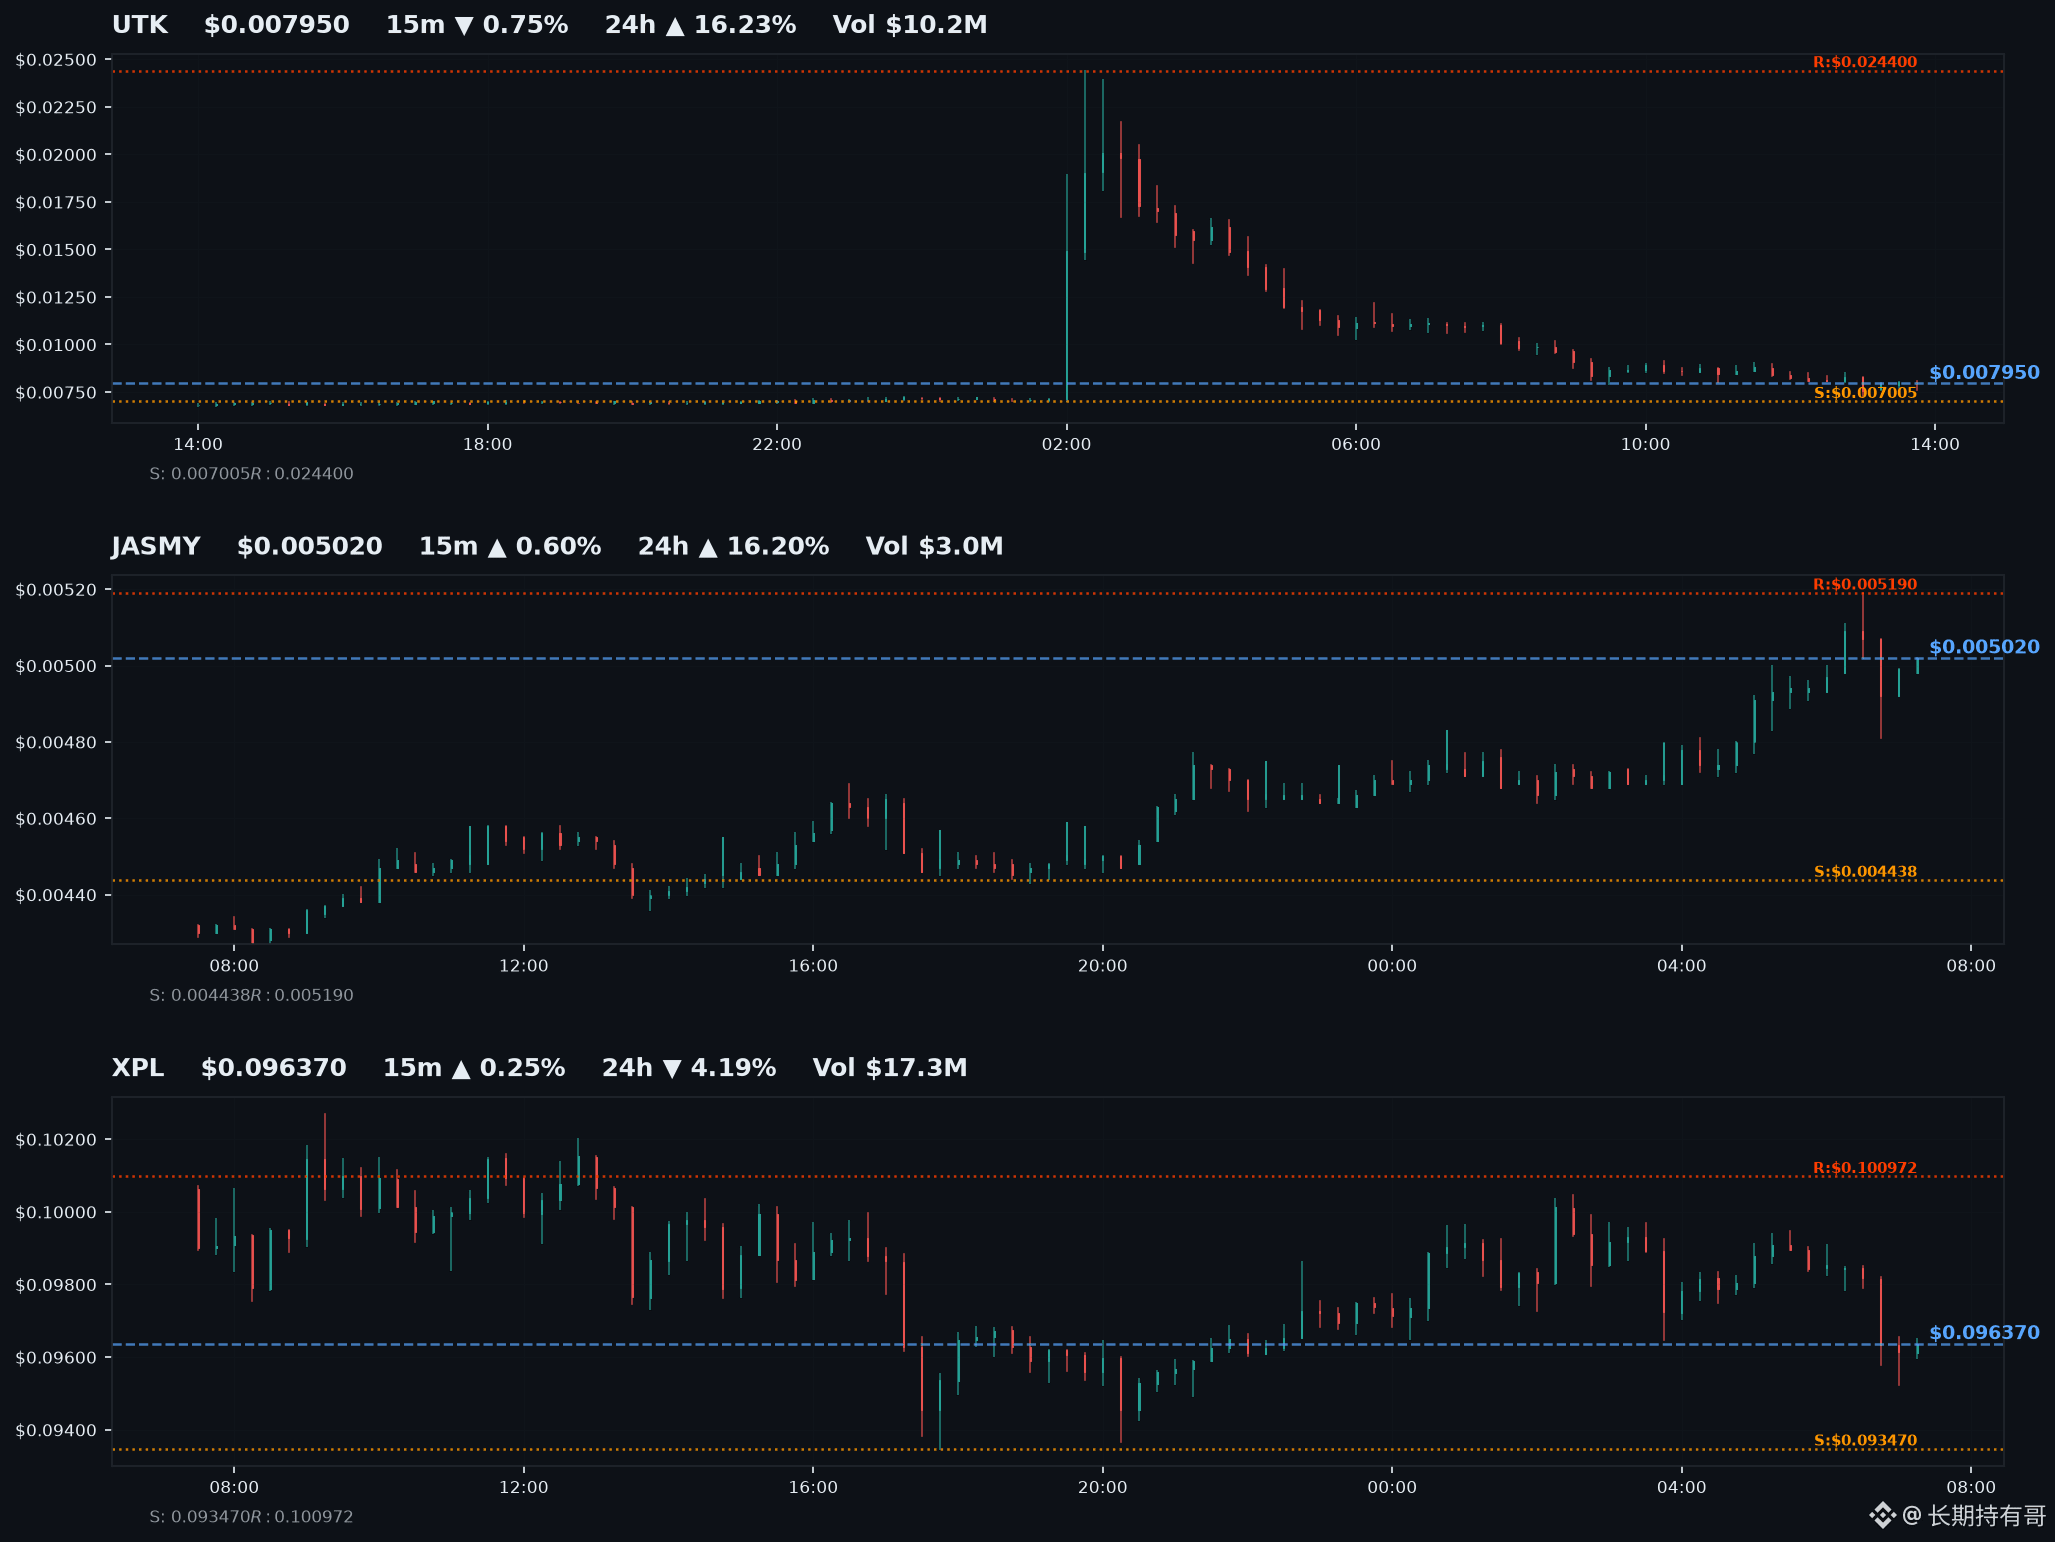Select the $0.02500 y-axis label

56,60
